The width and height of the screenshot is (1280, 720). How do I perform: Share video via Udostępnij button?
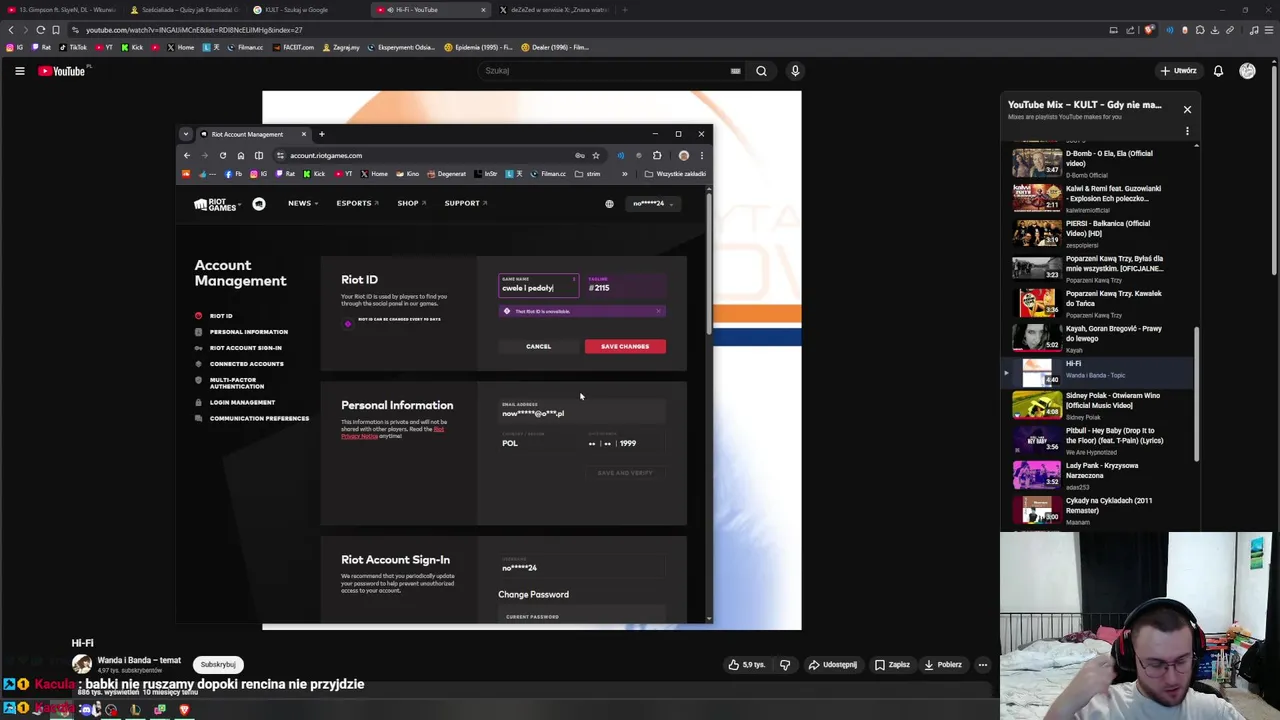(x=833, y=665)
